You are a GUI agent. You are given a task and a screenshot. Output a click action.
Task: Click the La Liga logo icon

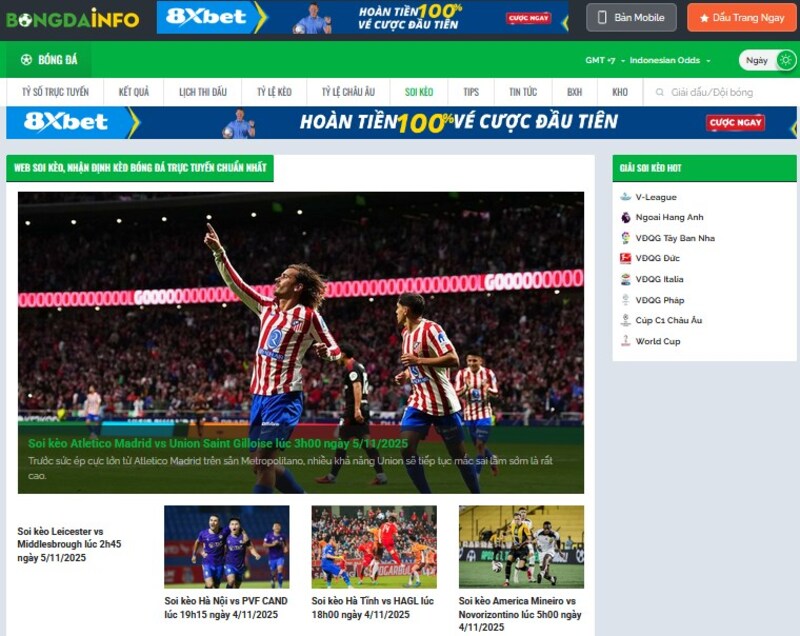pos(626,238)
